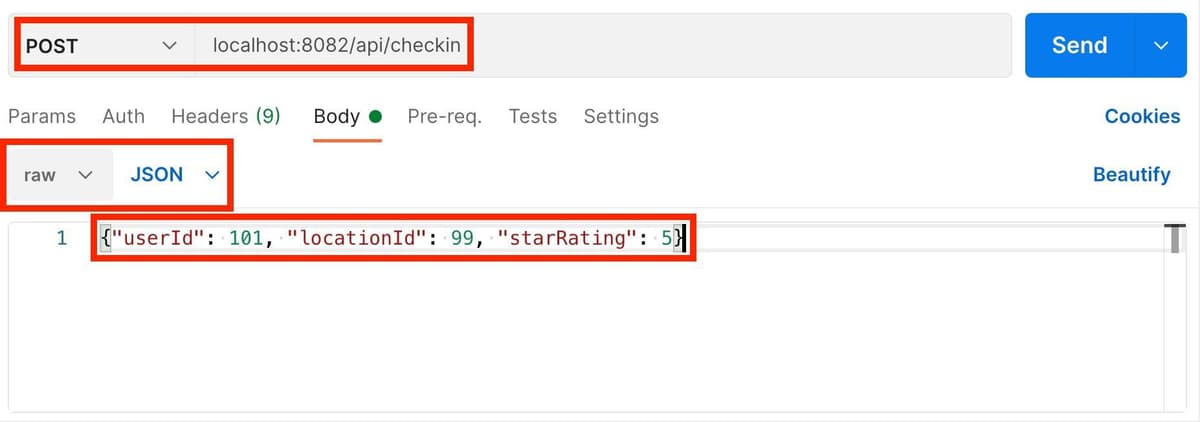
Task: Open the Auth tab
Action: [x=123, y=116]
